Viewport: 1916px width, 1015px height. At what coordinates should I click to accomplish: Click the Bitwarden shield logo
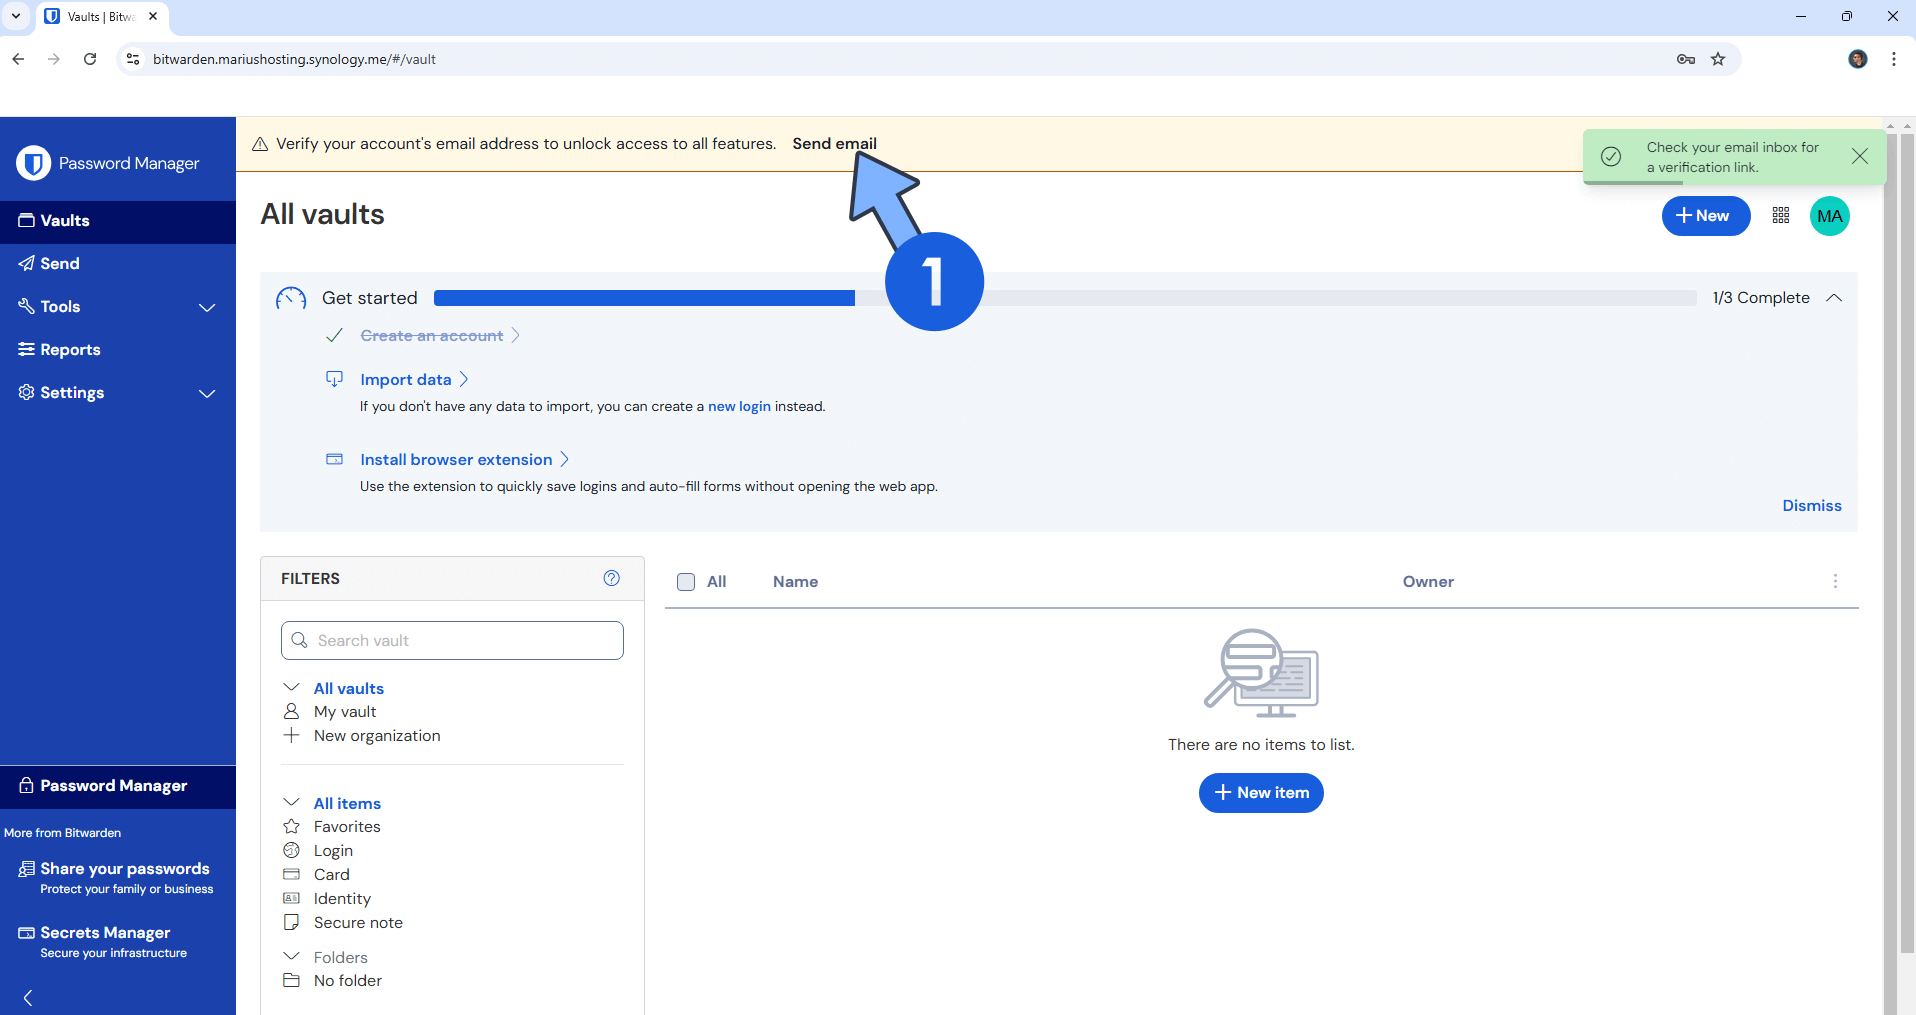pos(33,163)
